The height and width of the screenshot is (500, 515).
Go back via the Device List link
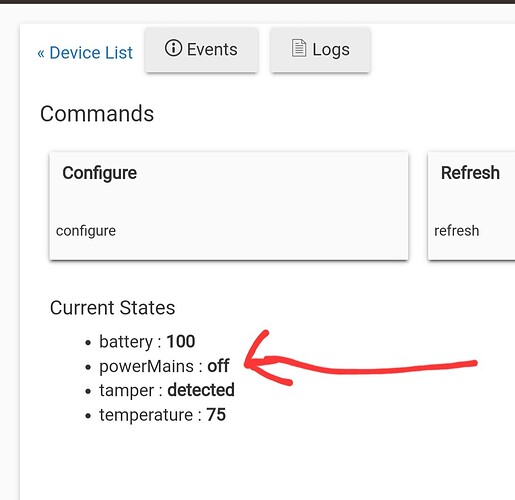tap(85, 53)
